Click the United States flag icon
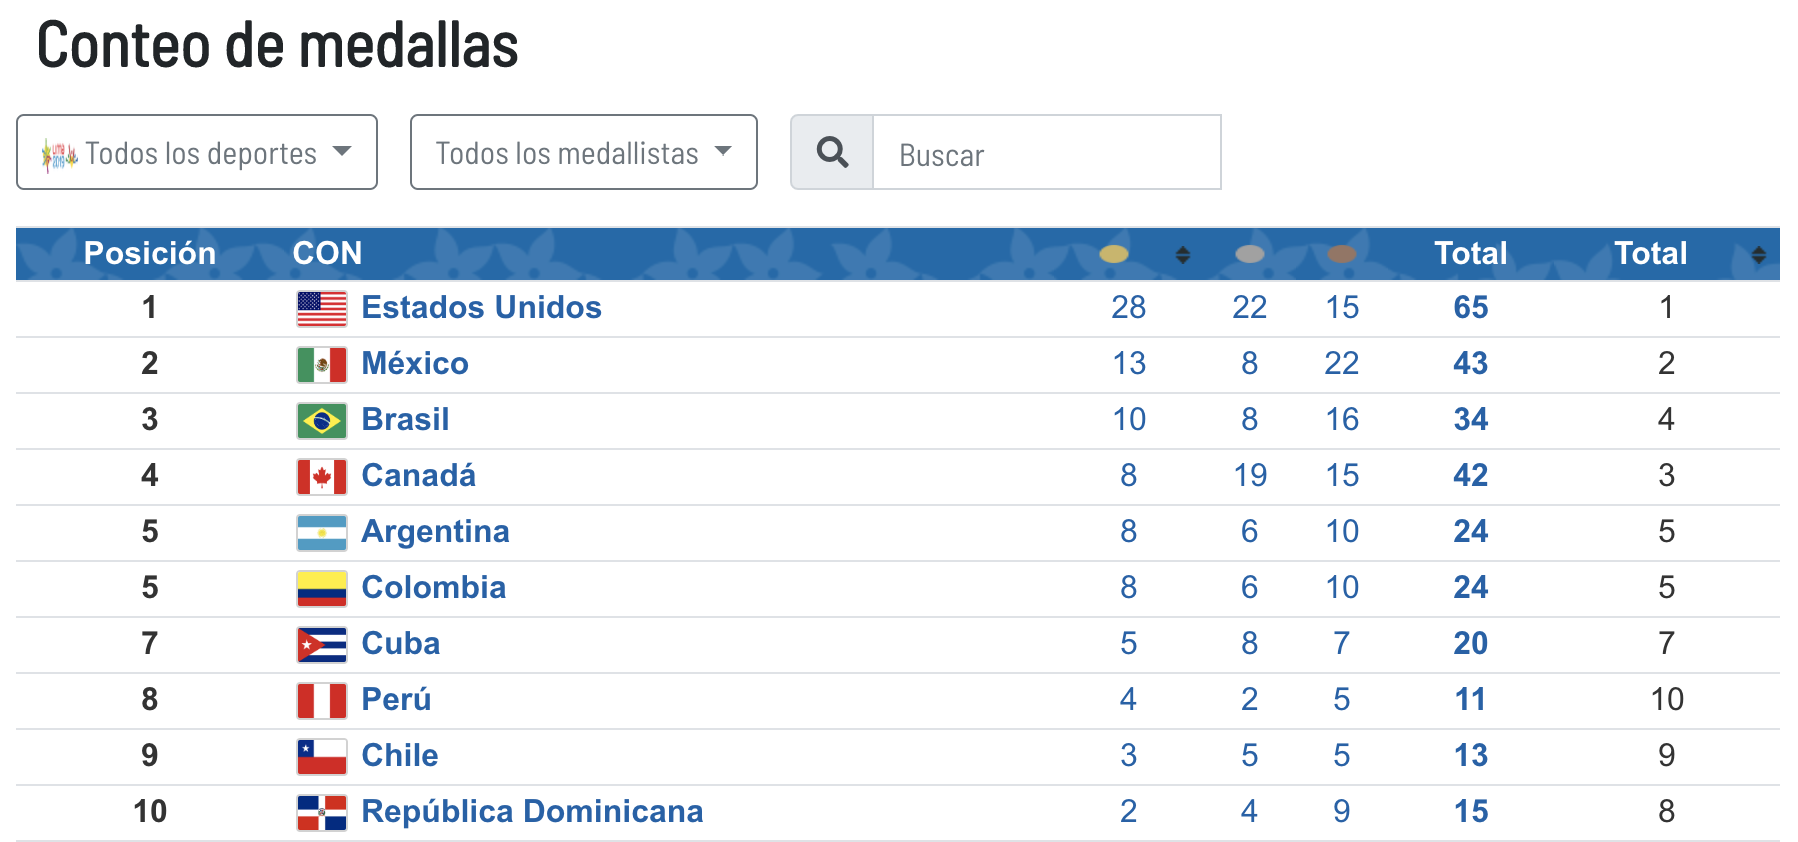This screenshot has height=842, width=1798. (x=320, y=308)
